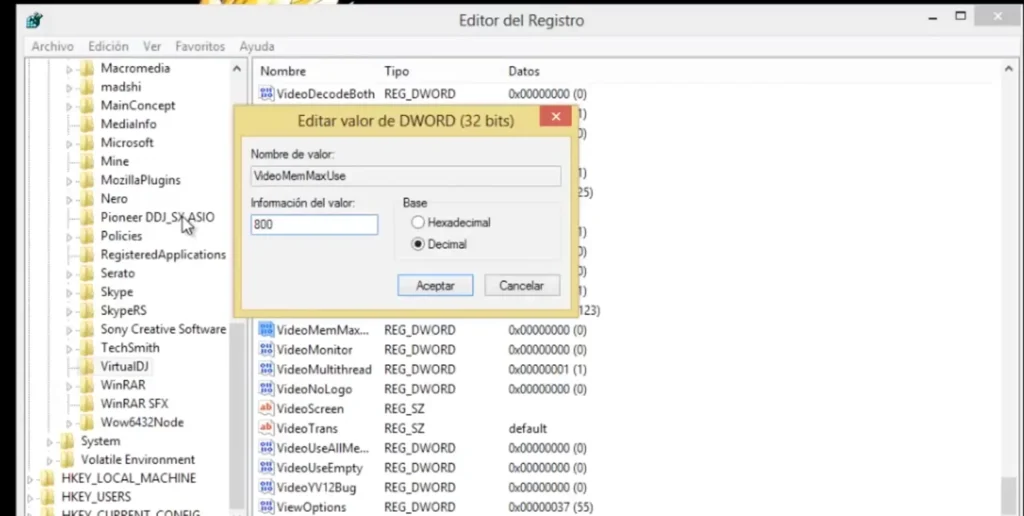This screenshot has width=1024, height=516.
Task: Close the Edit DWORD dialog
Action: pyautogui.click(x=554, y=120)
